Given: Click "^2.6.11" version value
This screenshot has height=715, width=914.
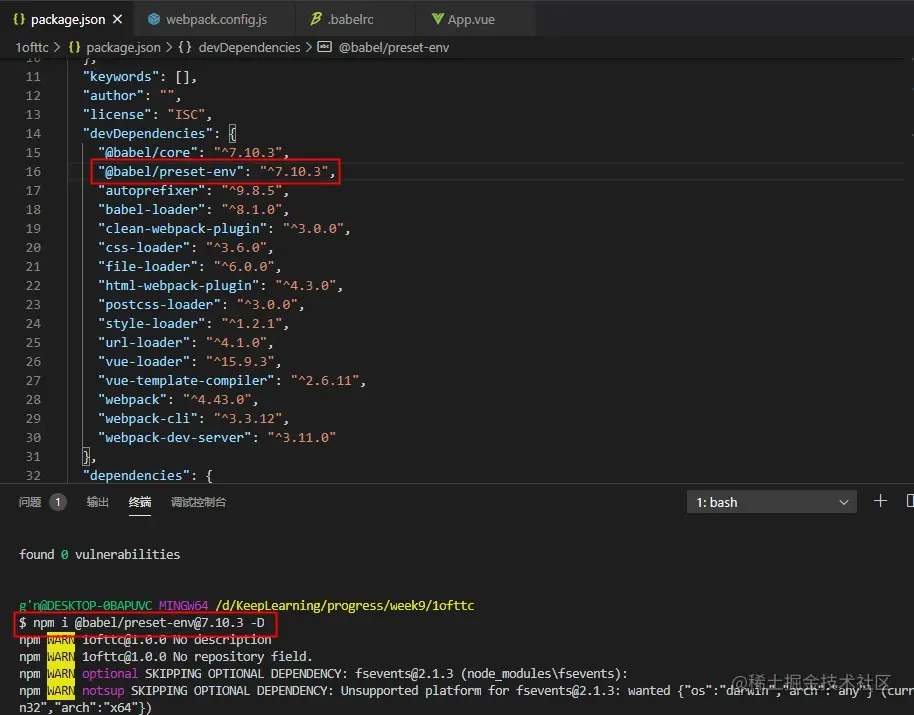Looking at the screenshot, I should [x=325, y=381].
